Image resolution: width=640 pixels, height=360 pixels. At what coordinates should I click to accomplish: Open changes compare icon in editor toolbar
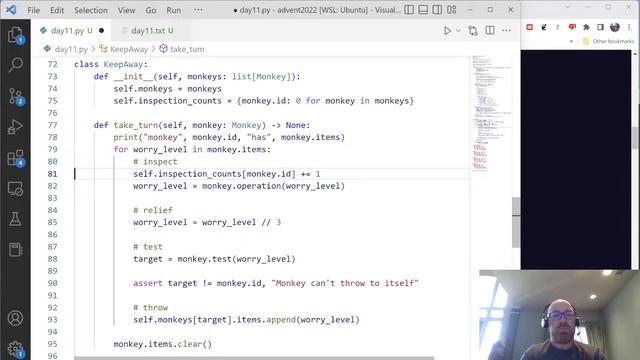coord(473,31)
